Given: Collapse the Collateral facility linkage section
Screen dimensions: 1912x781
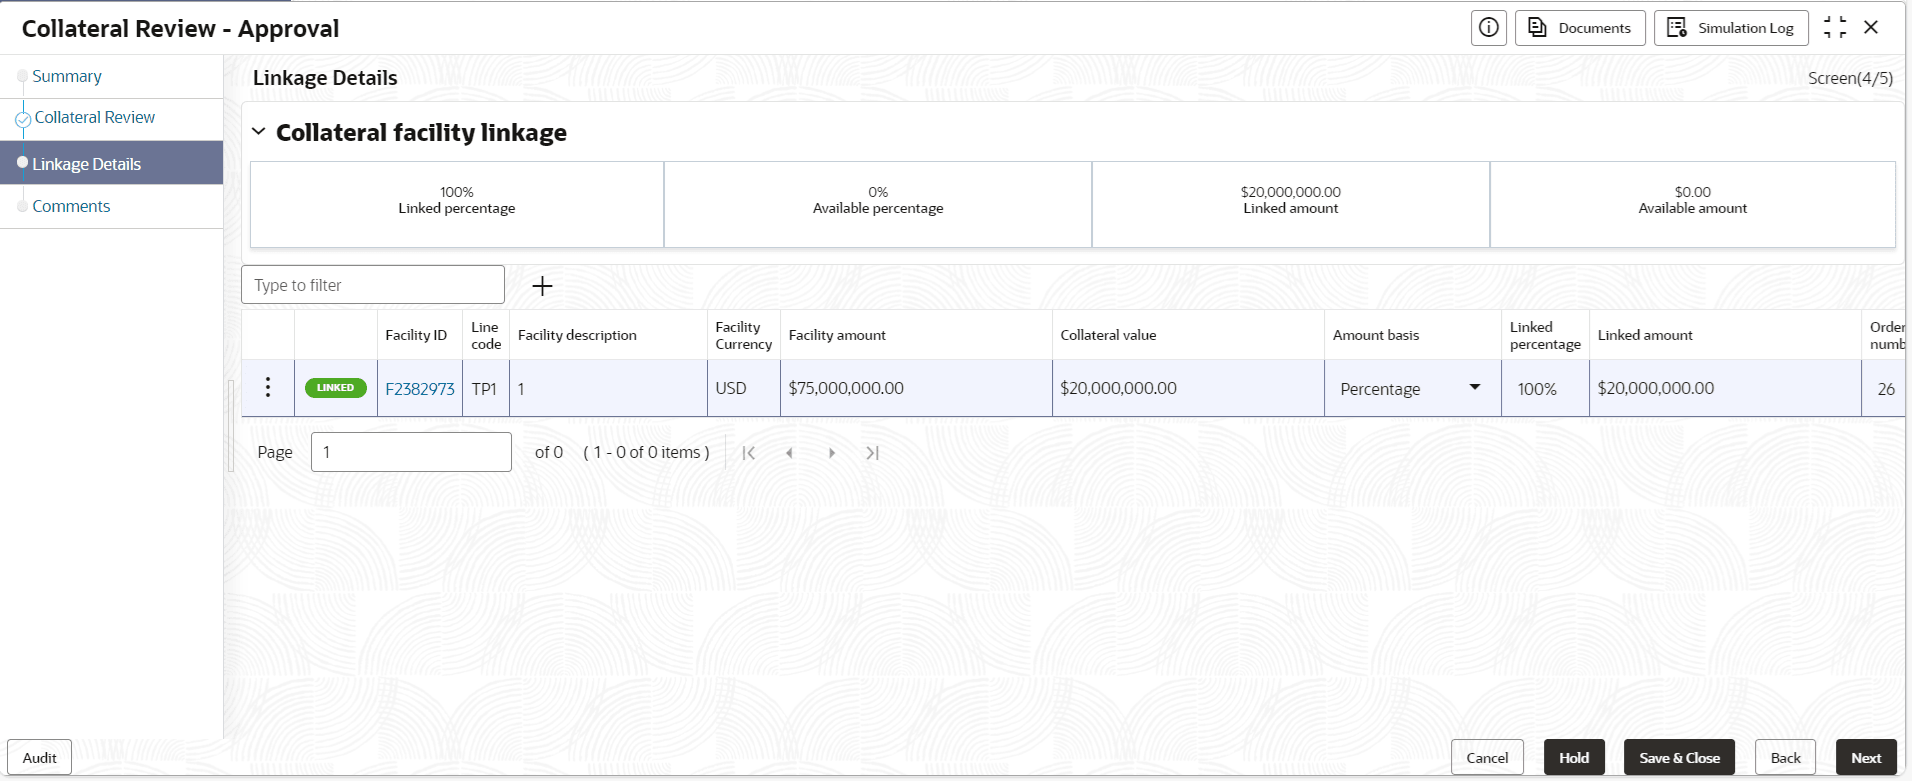Looking at the screenshot, I should [x=259, y=132].
